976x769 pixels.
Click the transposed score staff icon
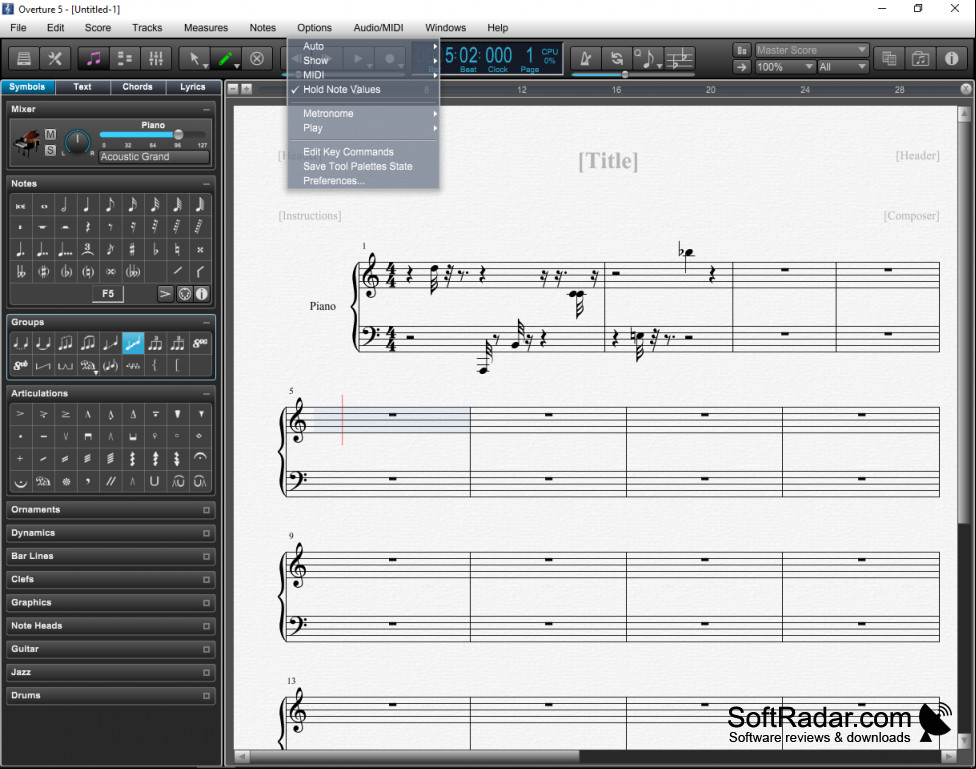pyautogui.click(x=679, y=59)
